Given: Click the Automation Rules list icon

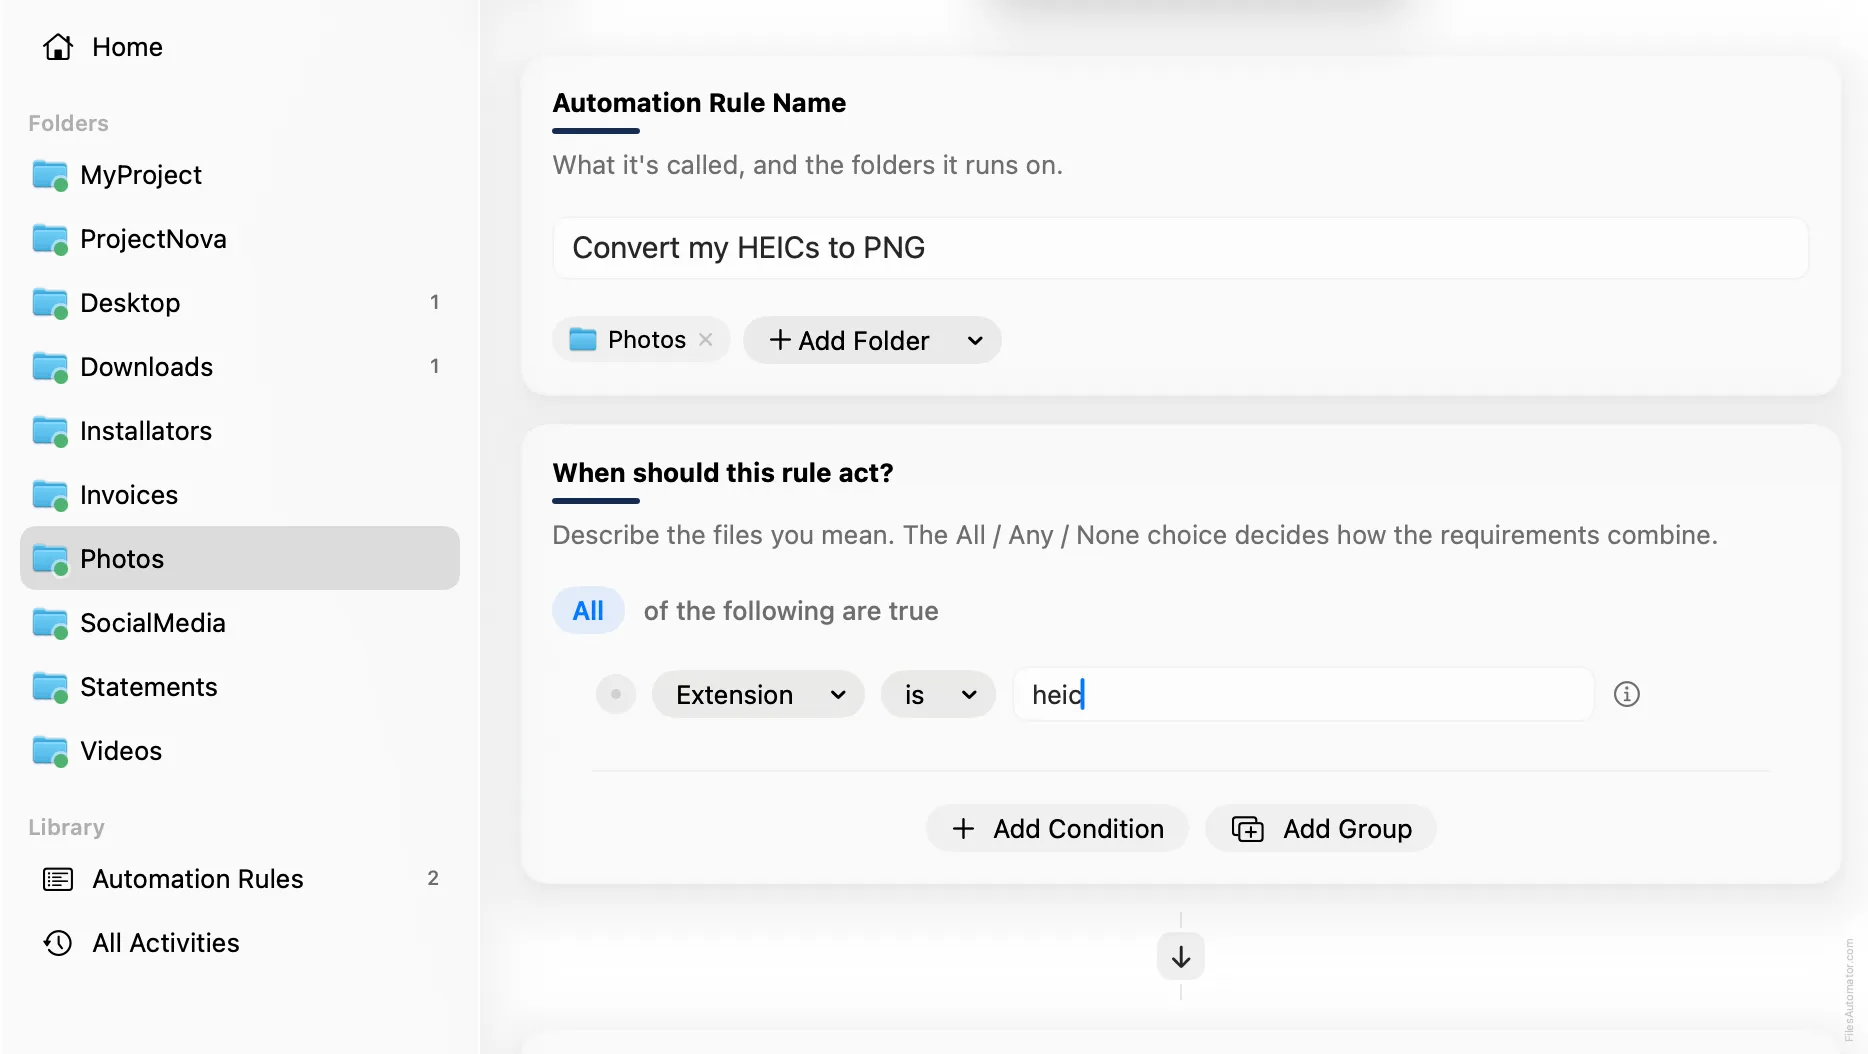Looking at the screenshot, I should tap(58, 879).
